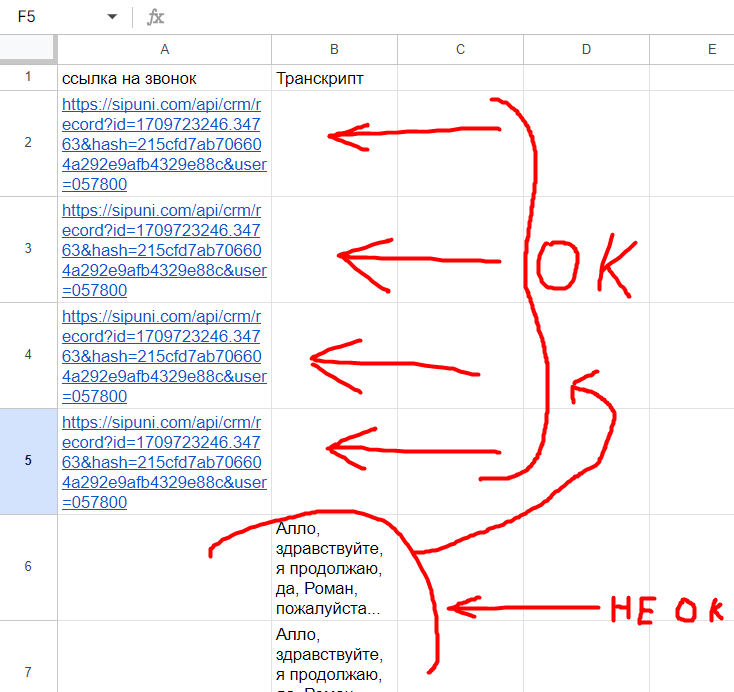Click the select-all corner box

click(x=28, y=49)
